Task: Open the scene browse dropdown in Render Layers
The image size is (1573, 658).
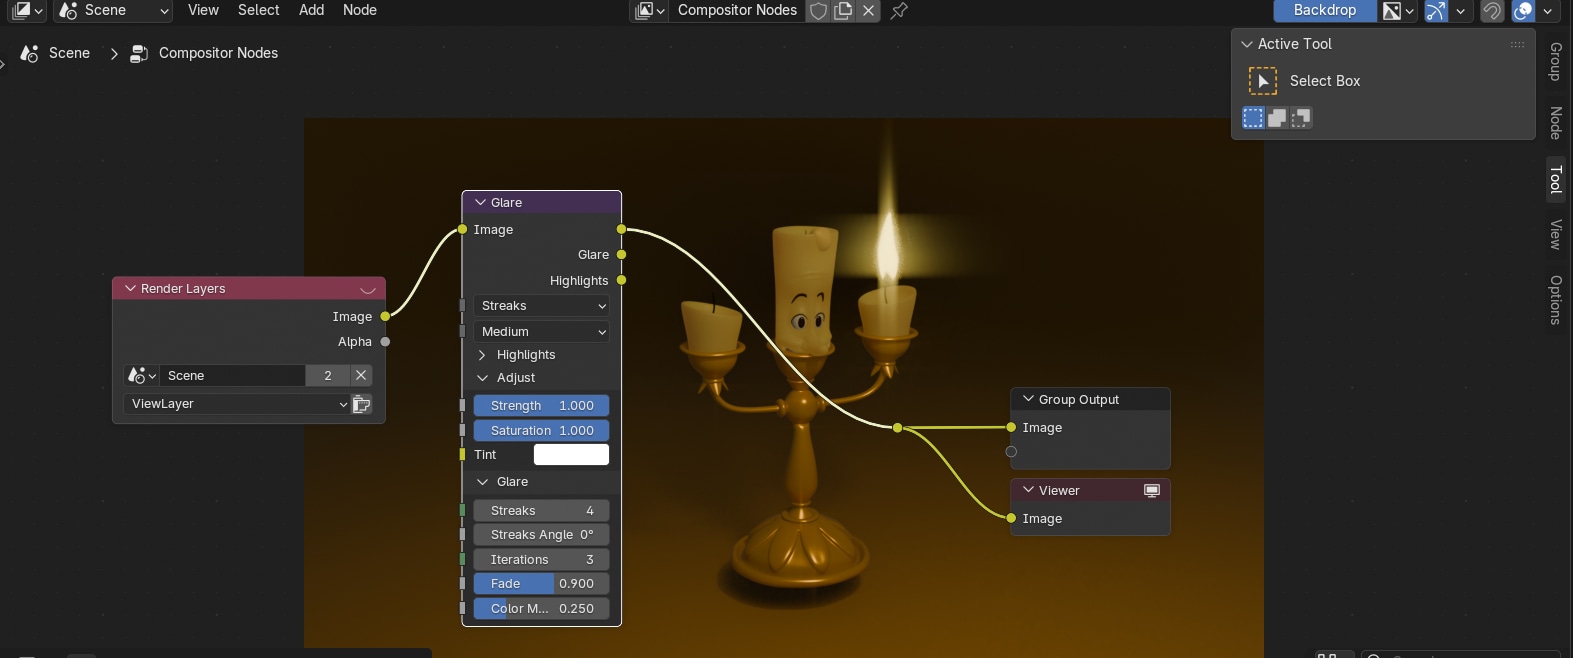Action: (x=141, y=376)
